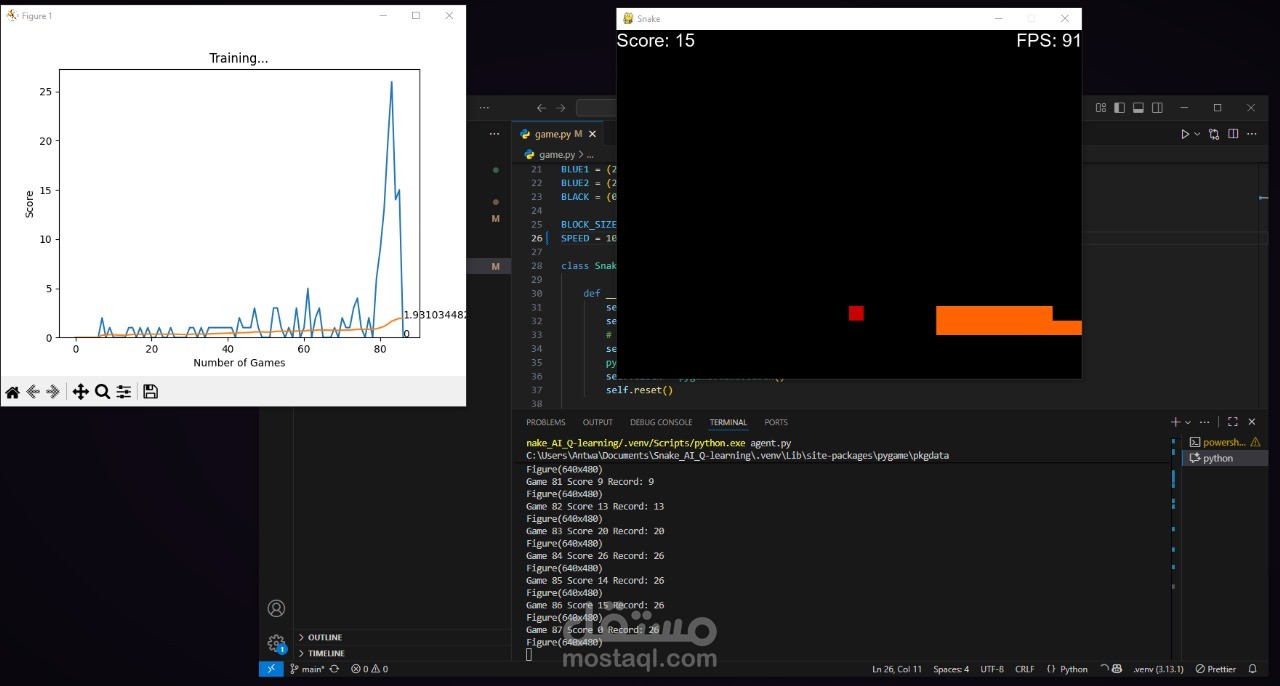Navigate back arrow in VS Code title bar
This screenshot has width=1280, height=686.
point(541,108)
